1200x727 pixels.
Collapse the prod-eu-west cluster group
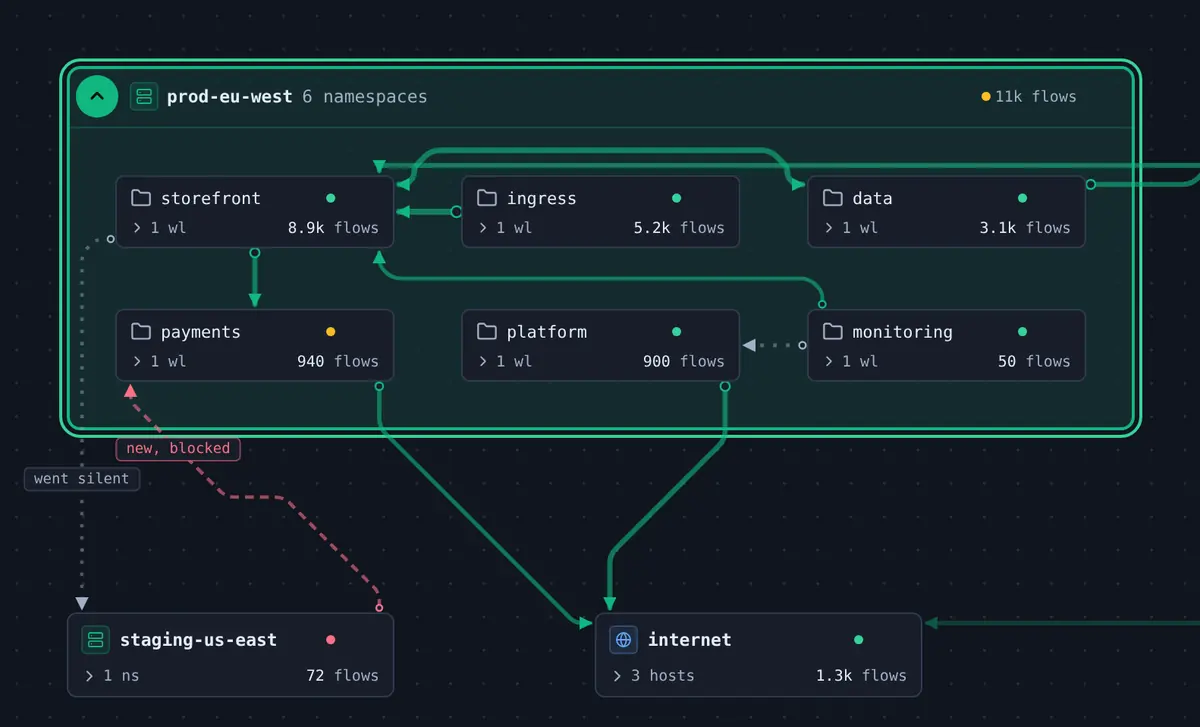tap(97, 97)
